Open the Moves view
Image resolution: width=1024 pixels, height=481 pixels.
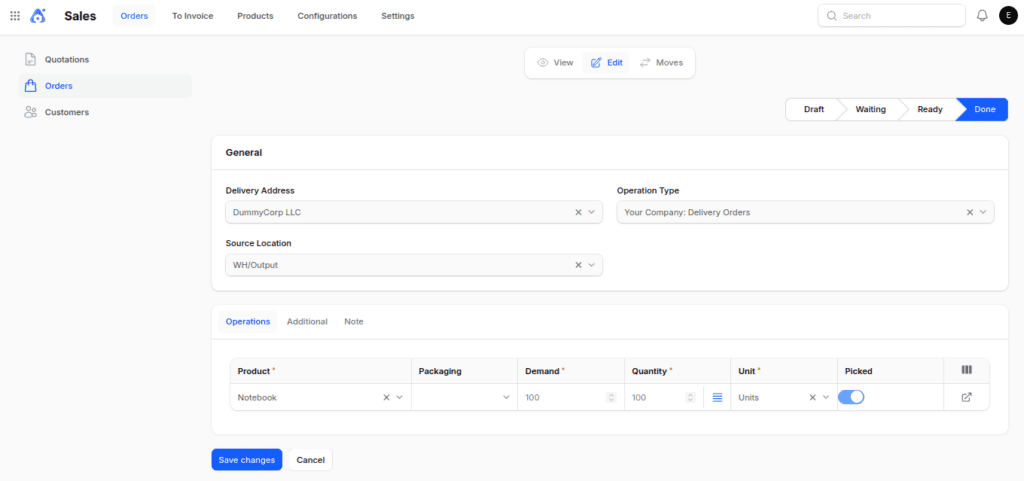click(x=661, y=63)
